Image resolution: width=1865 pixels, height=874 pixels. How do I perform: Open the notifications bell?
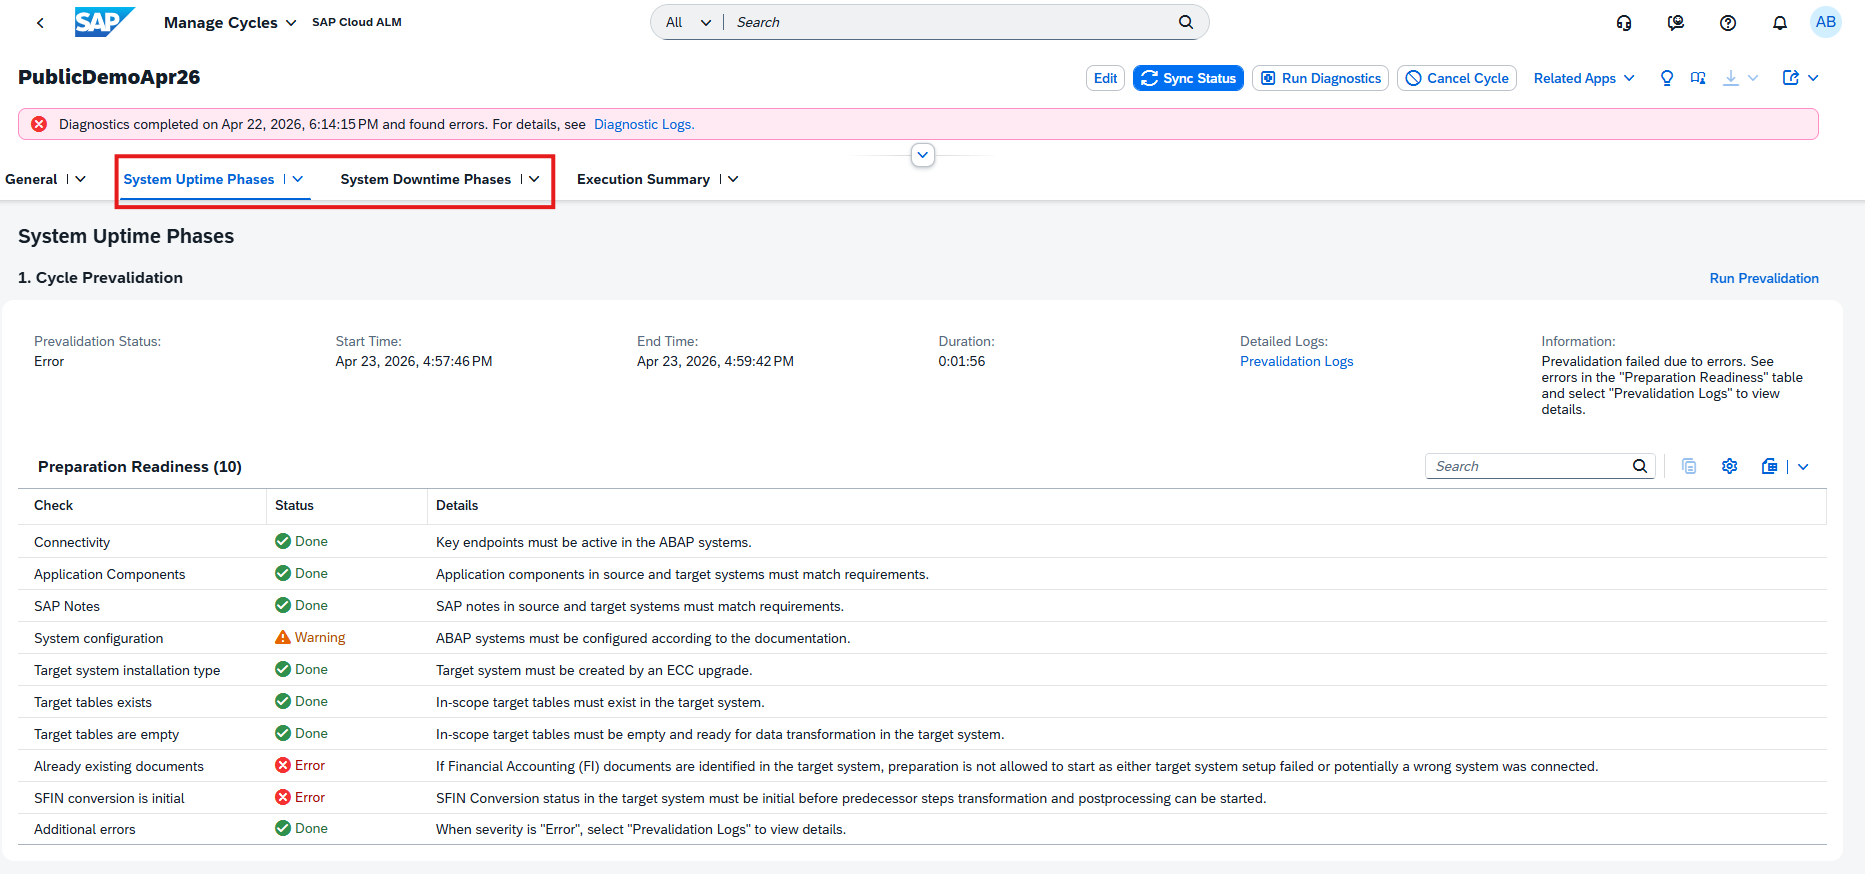(1780, 22)
